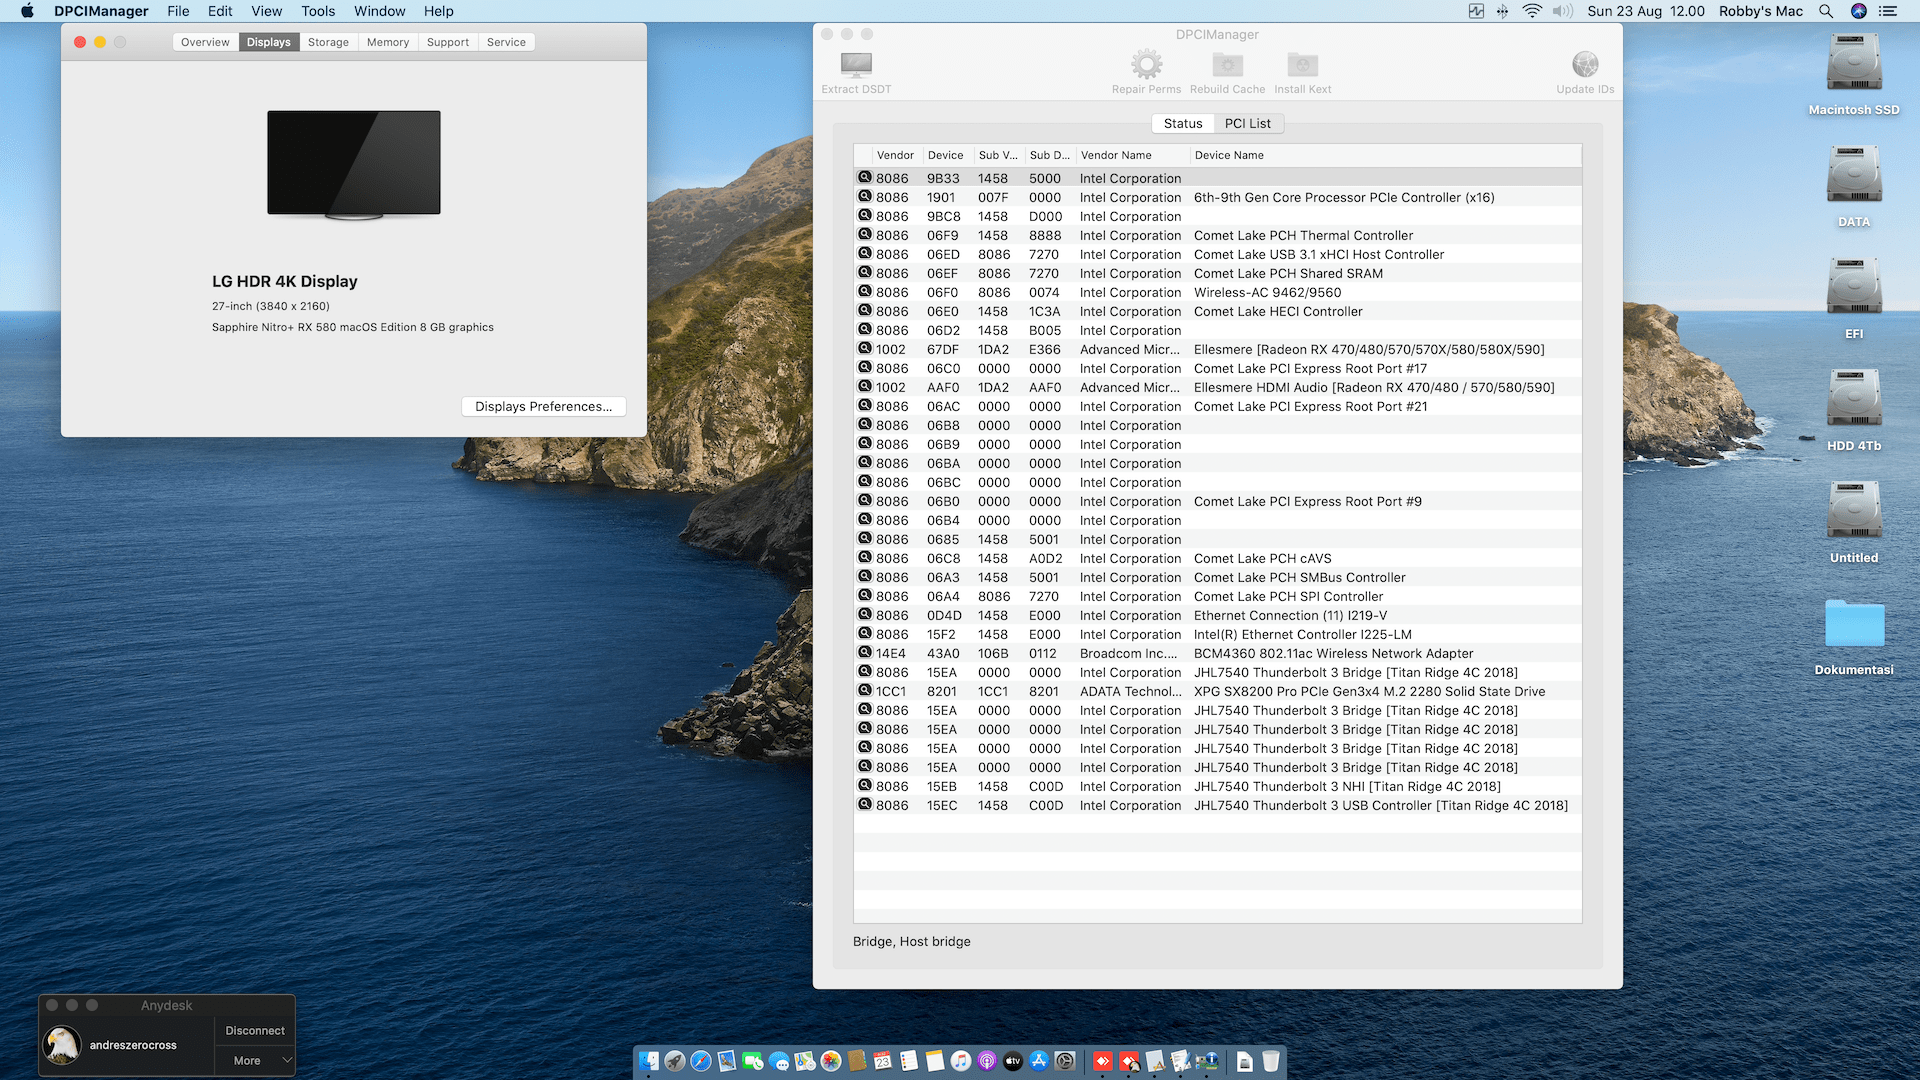The height and width of the screenshot is (1080, 1920).
Task: Open System Preferences from the Dock
Action: (x=1065, y=1061)
